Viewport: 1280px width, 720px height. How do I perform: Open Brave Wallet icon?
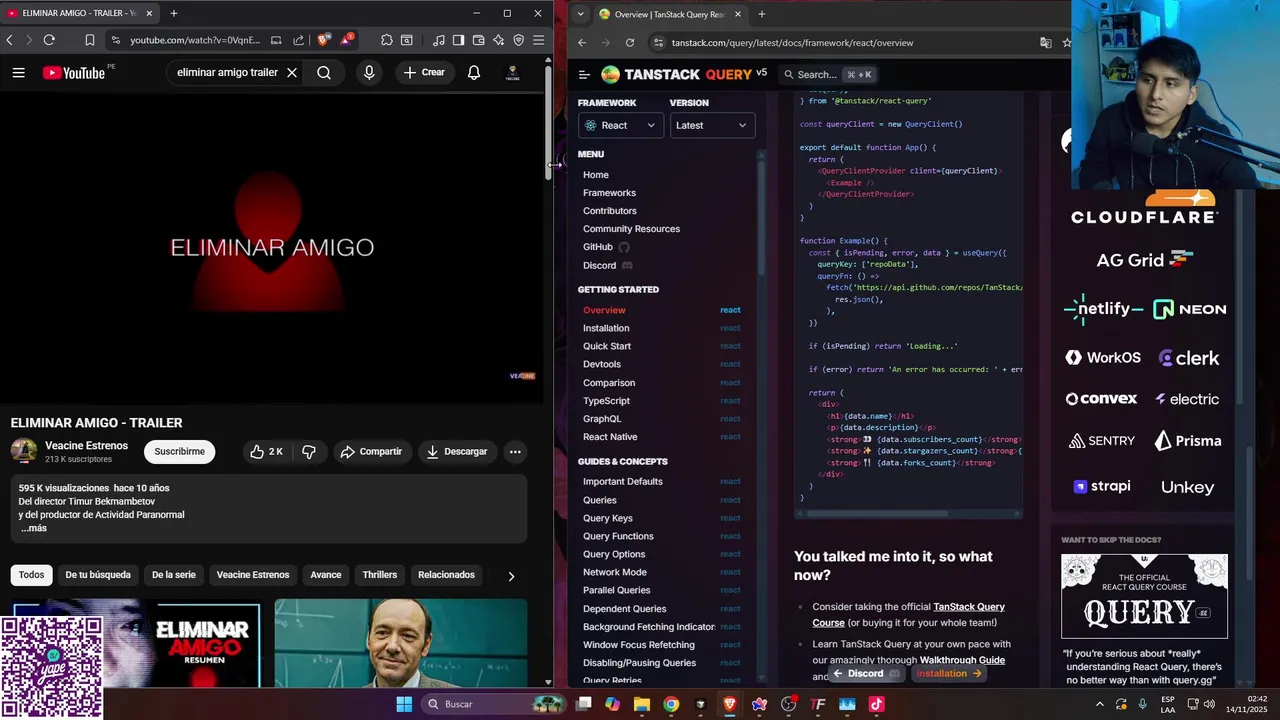coord(478,40)
